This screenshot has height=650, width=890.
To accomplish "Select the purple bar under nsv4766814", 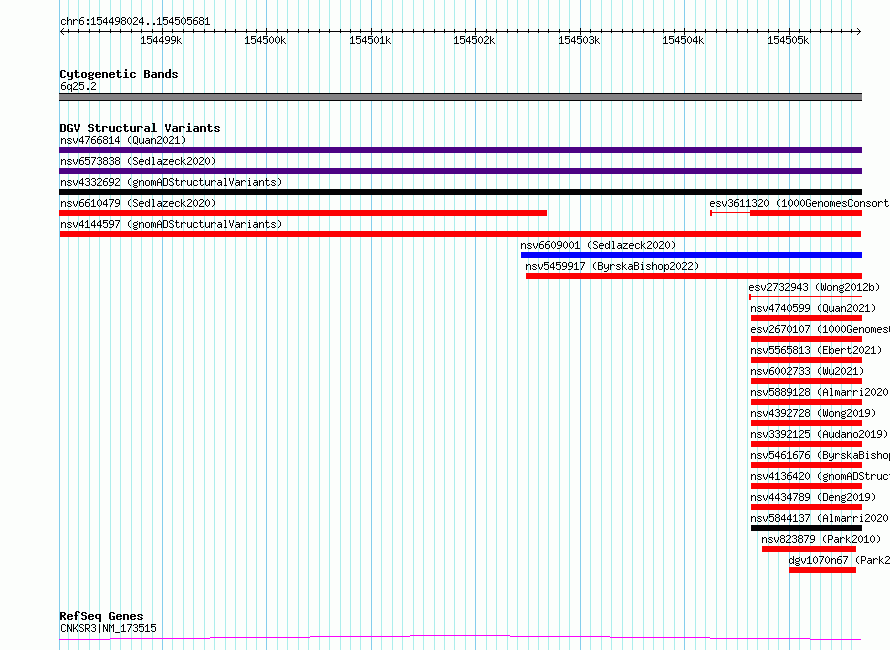I will [460, 150].
